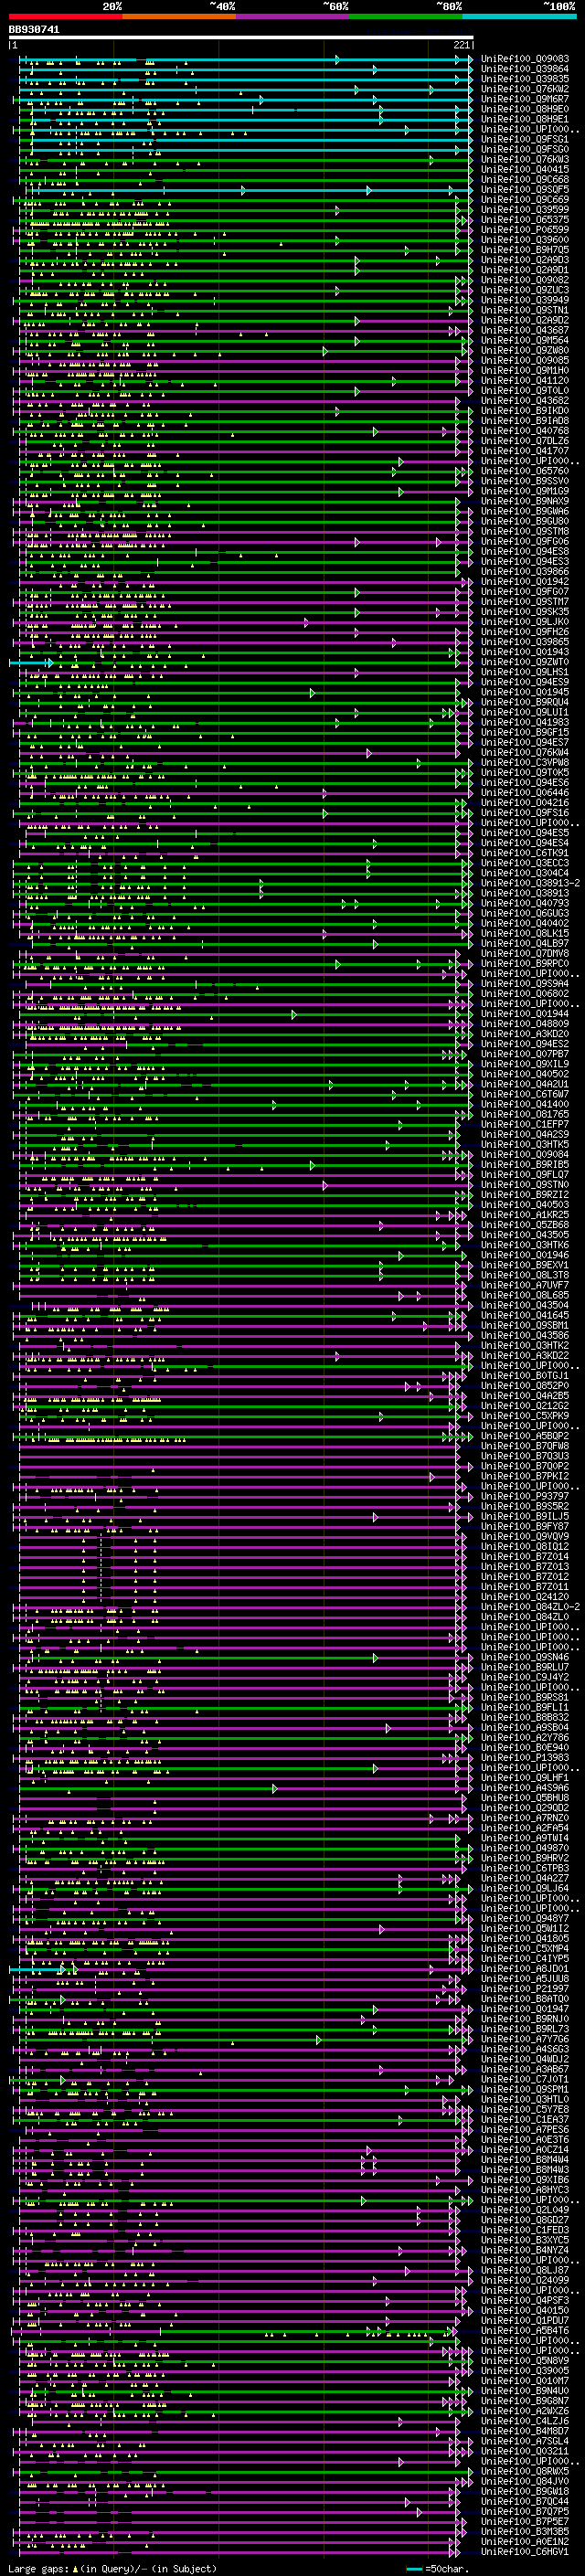Click the red ~20% segment of the identity legend
The width and height of the screenshot is (585, 2576).
pyautogui.click(x=65, y=16)
